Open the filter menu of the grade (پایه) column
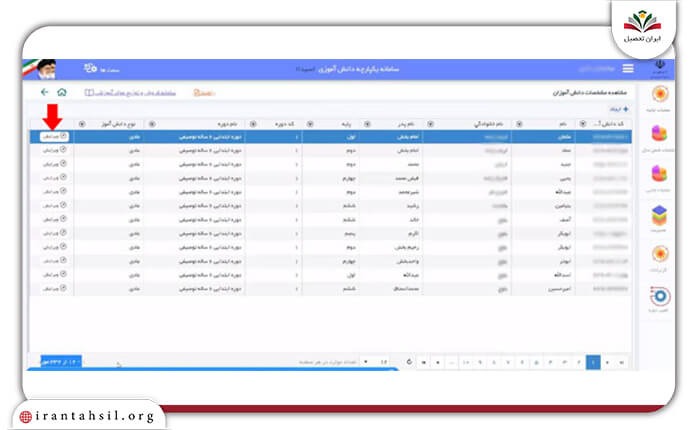This screenshot has height=430, width=700. pos(310,124)
